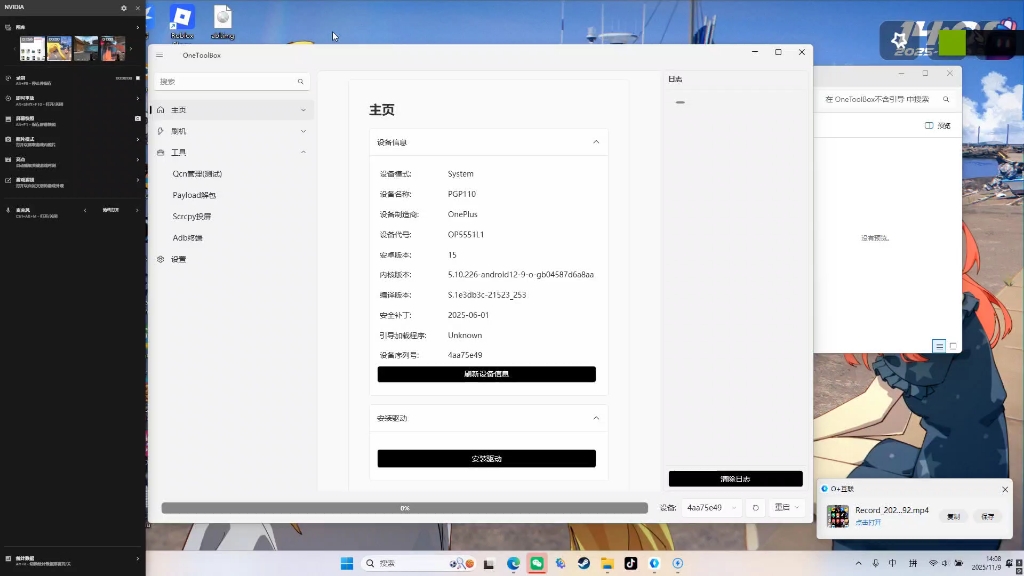Open the Scrcpy screen mirroring sub-item
The height and width of the screenshot is (576, 1024).
191,216
